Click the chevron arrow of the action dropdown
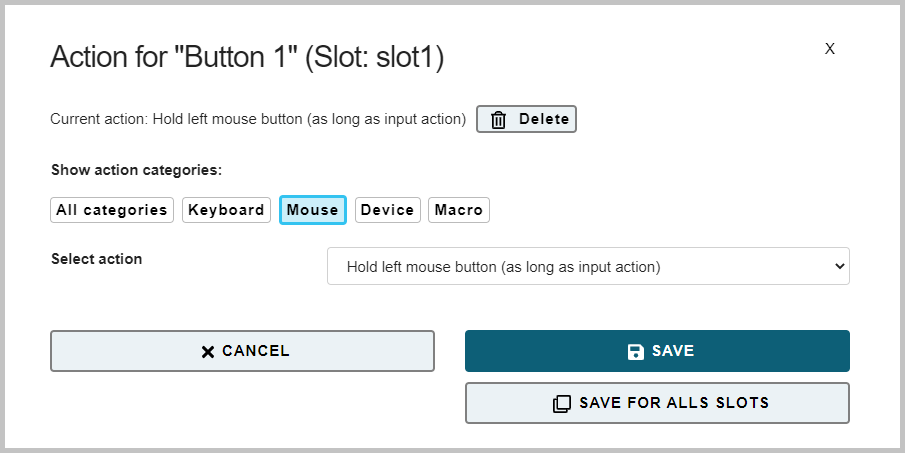Screen dimensions: 905x453 (x=840, y=267)
